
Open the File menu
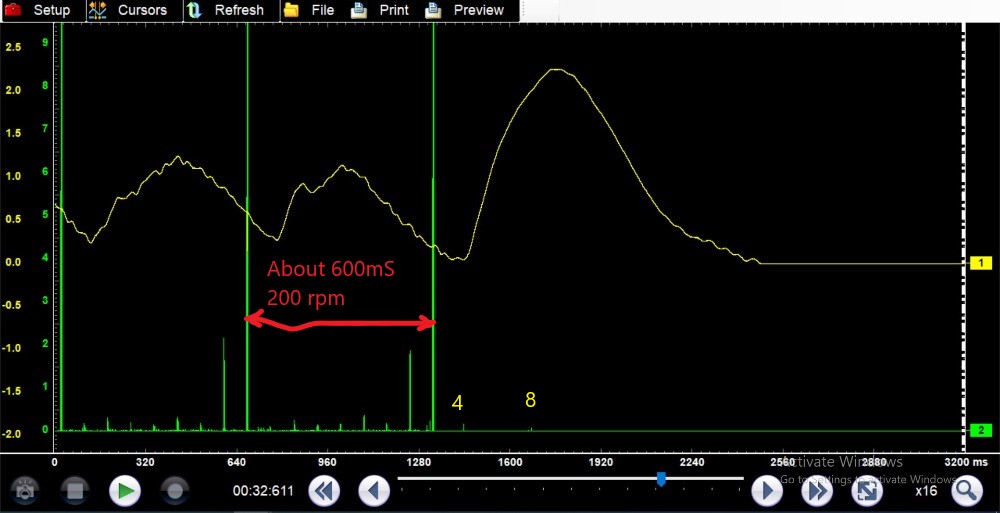(x=310, y=10)
